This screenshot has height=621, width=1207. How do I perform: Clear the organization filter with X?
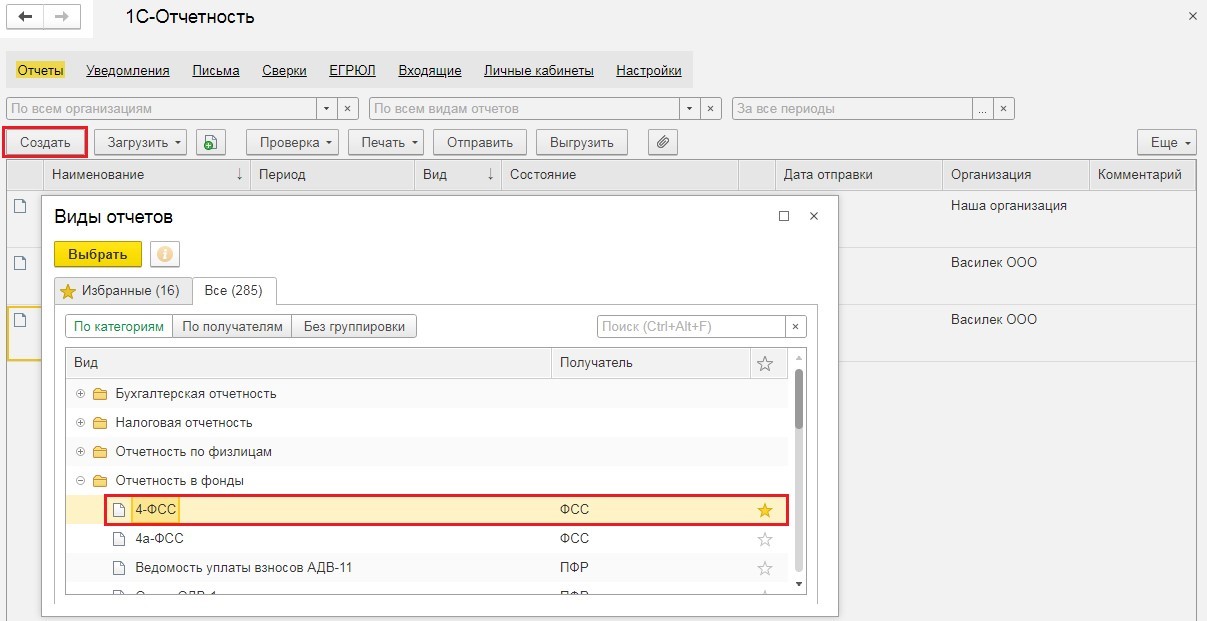(x=348, y=108)
